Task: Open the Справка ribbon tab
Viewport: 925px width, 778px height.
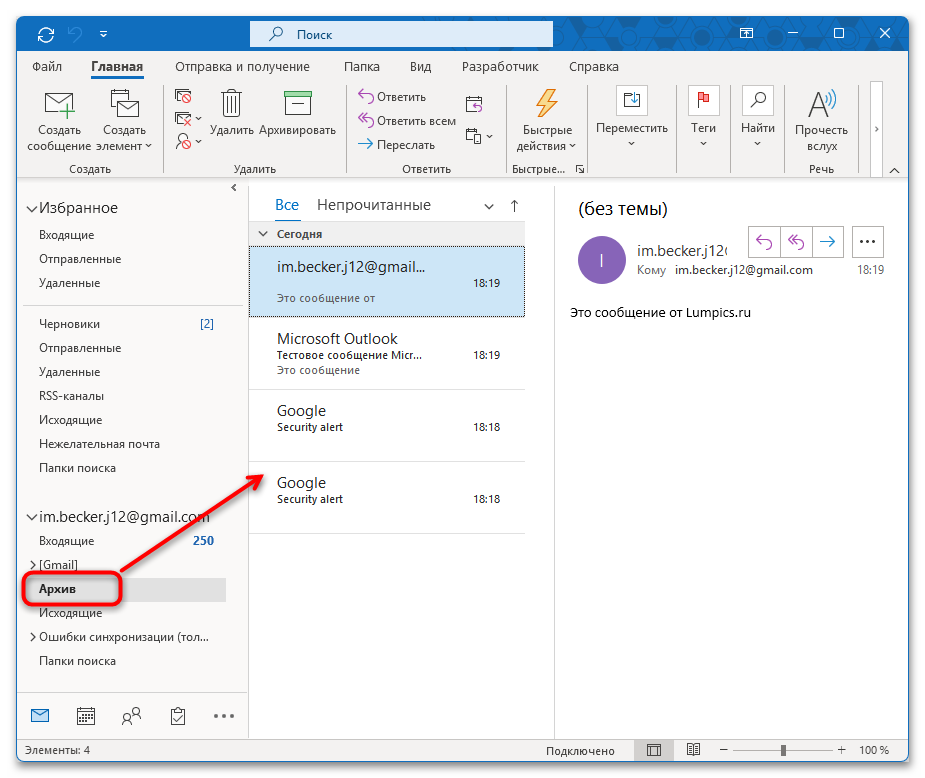Action: 593,67
